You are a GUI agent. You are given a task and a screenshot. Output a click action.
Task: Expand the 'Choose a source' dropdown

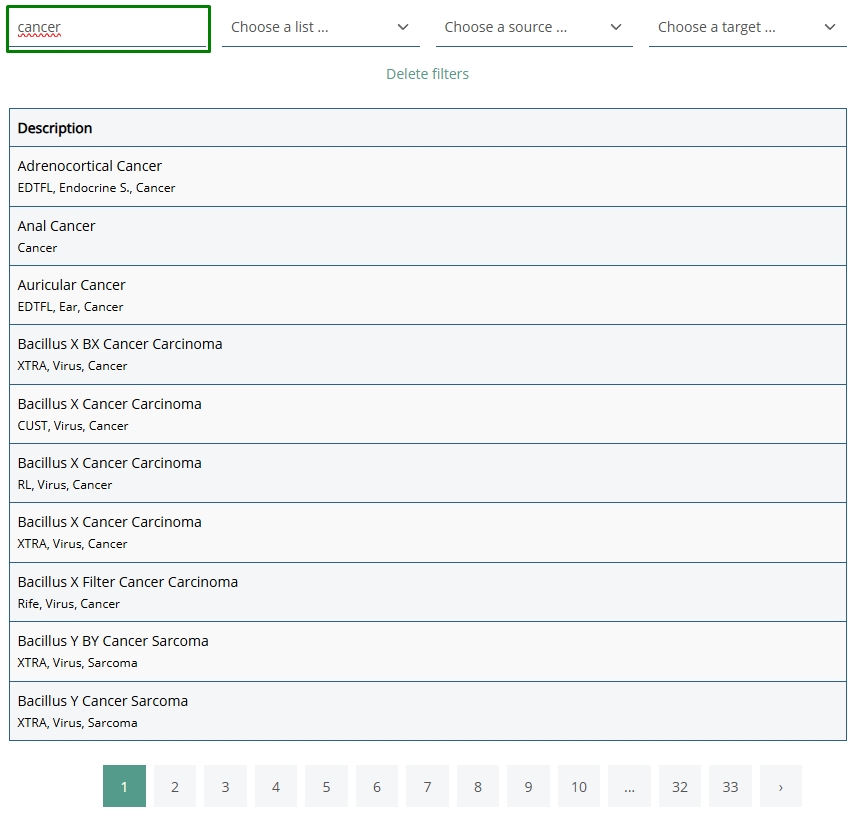point(534,27)
